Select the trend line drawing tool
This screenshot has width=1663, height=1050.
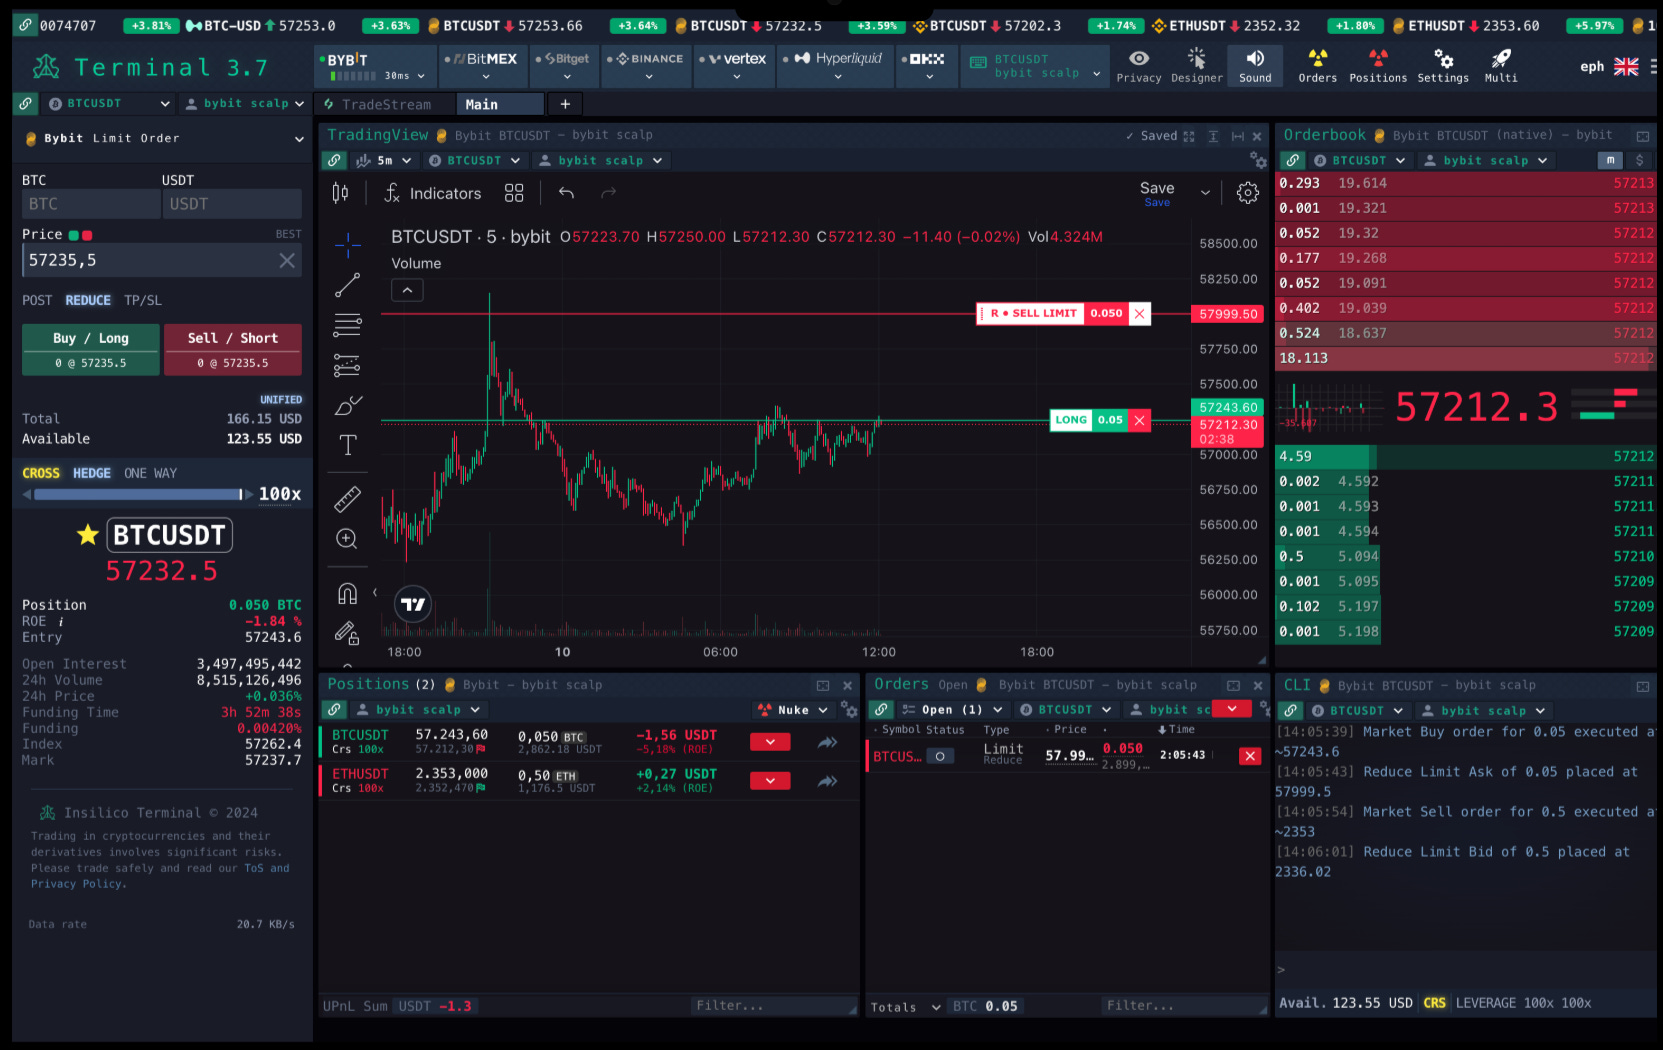tap(347, 285)
